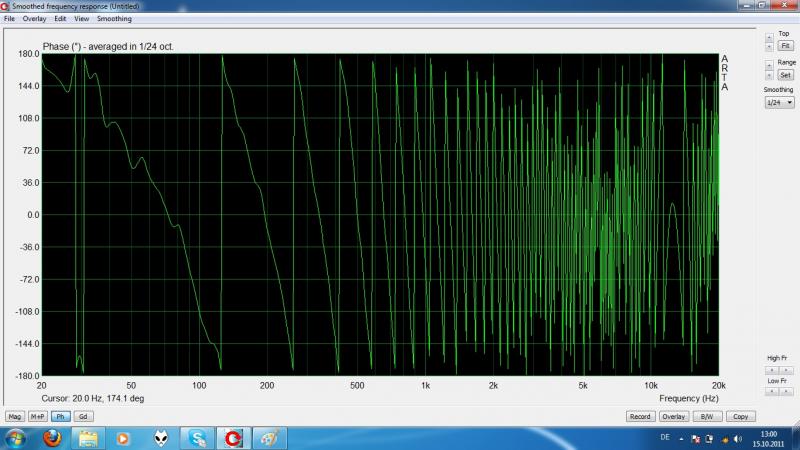
Task: Open the Smoothing menu in menu bar
Action: tap(114, 19)
